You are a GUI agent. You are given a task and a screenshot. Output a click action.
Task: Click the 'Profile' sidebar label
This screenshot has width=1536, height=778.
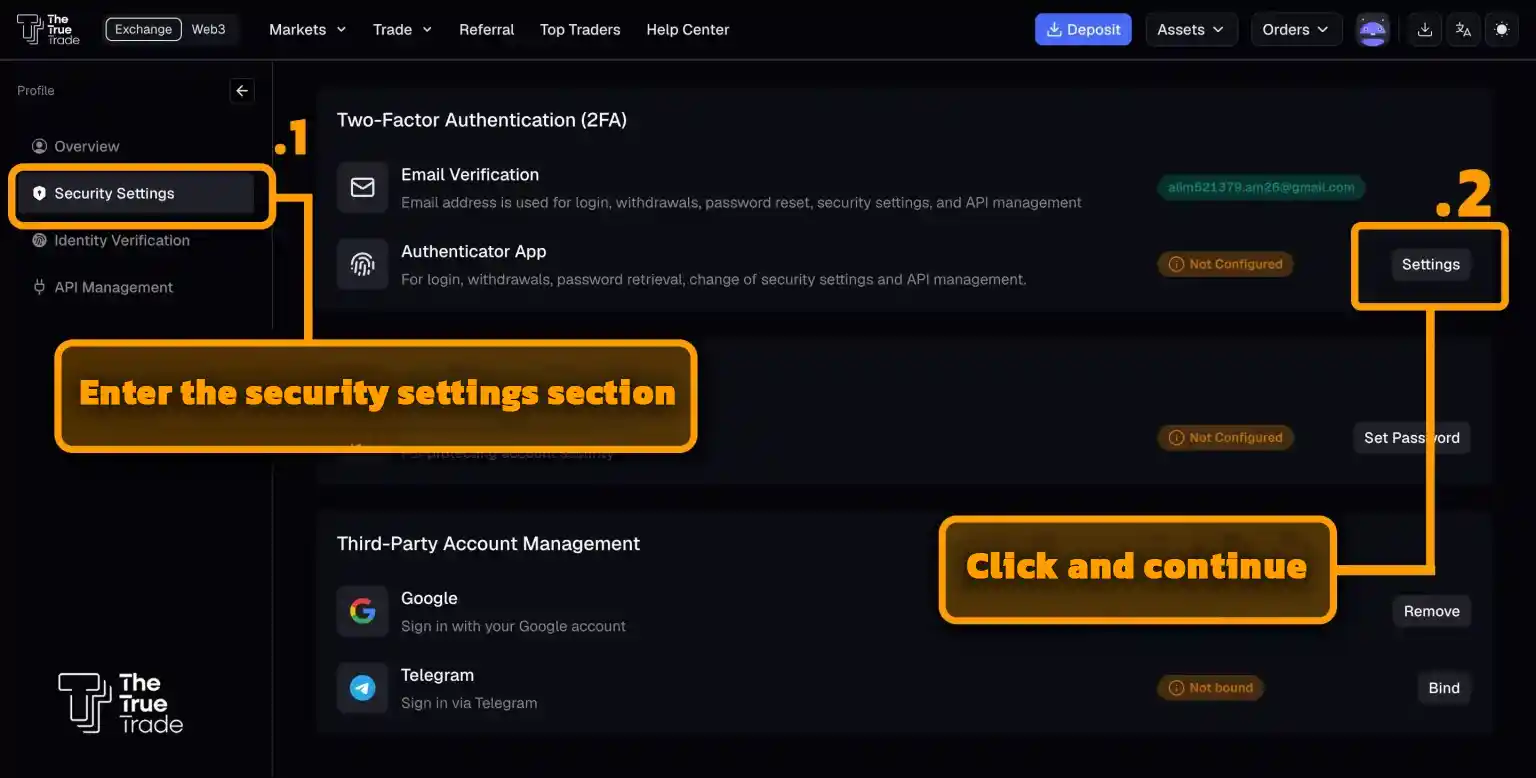pyautogui.click(x=36, y=91)
